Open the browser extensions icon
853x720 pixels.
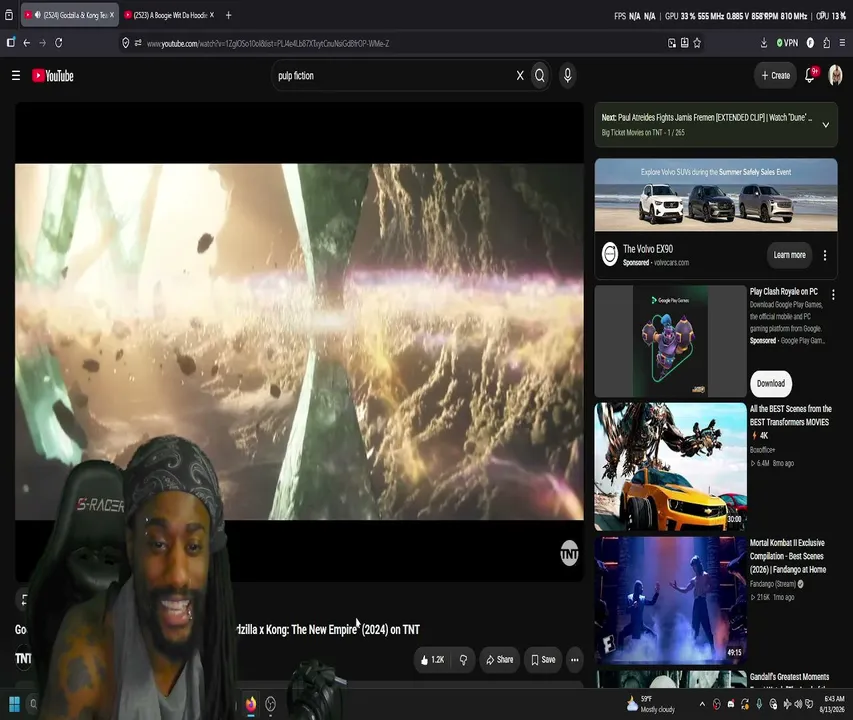pyautogui.click(x=826, y=43)
